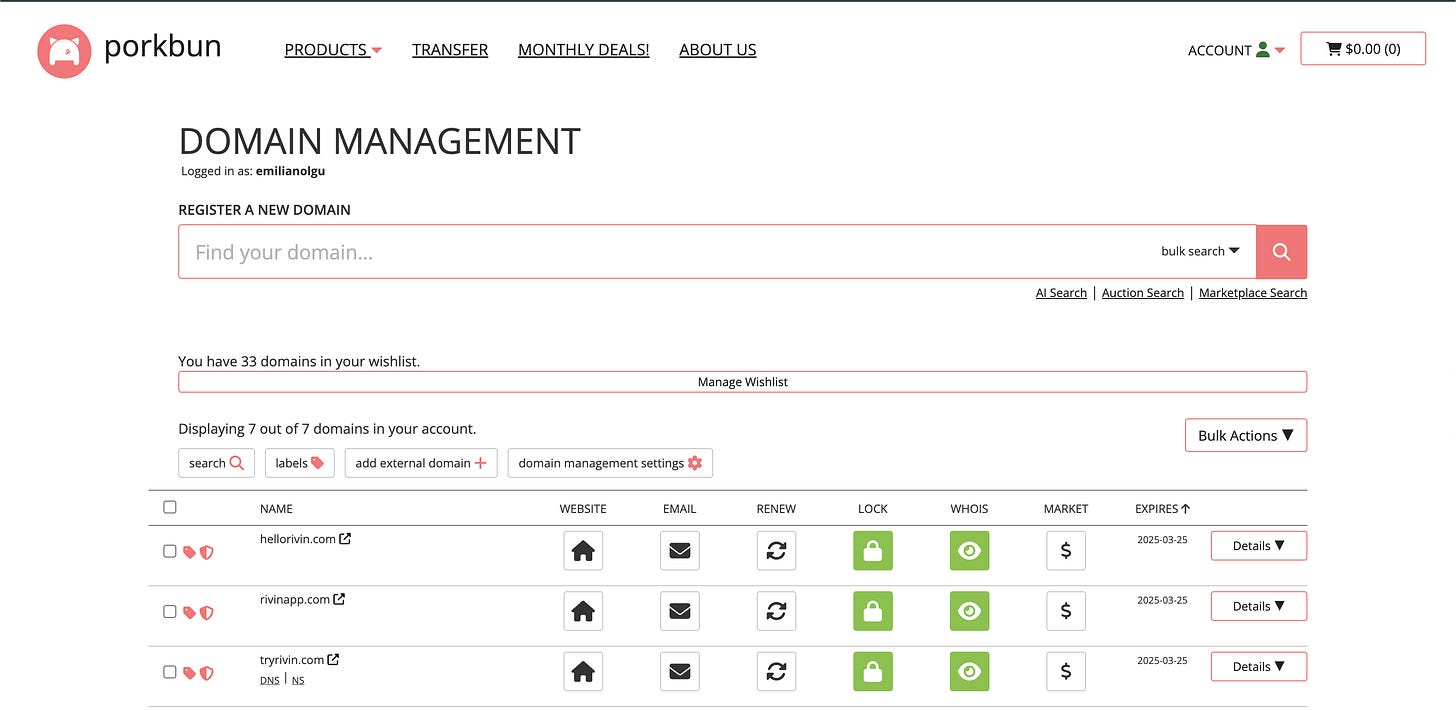Open email settings for rivinapp.com
The height and width of the screenshot is (710, 1456).
coord(680,611)
